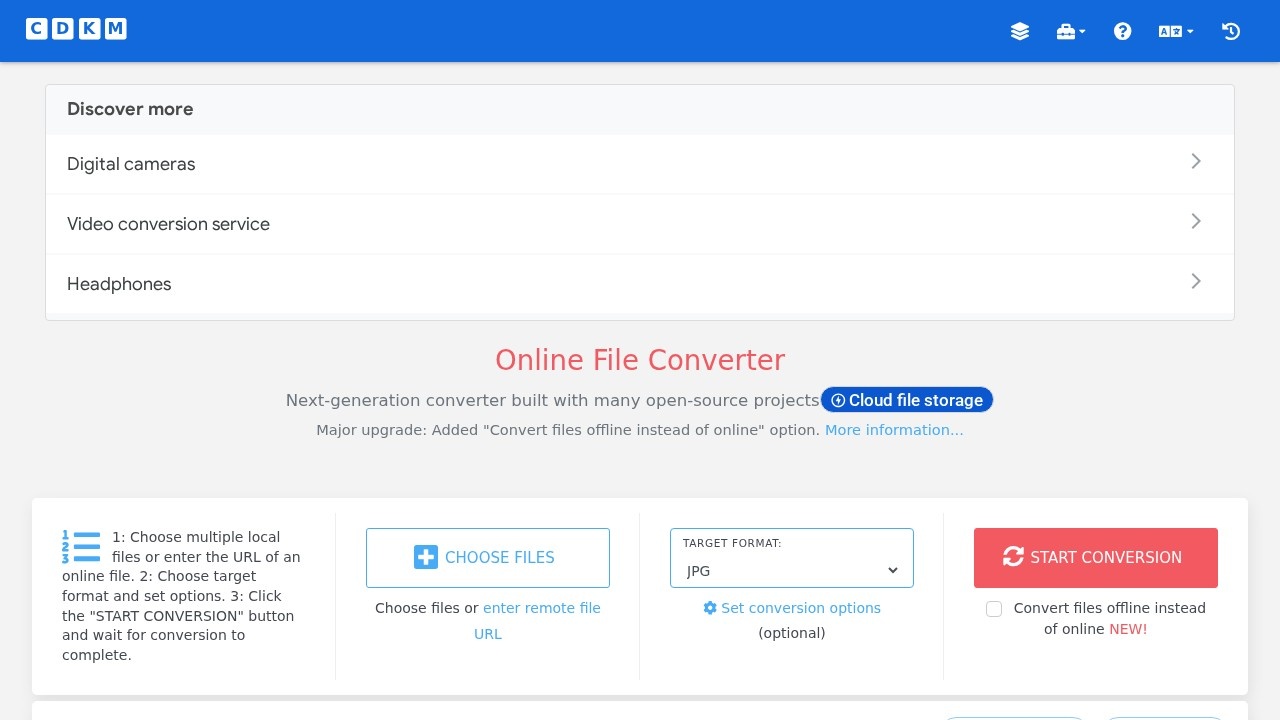Open the toolbox menu icon
This screenshot has height=720, width=1280.
1070,31
